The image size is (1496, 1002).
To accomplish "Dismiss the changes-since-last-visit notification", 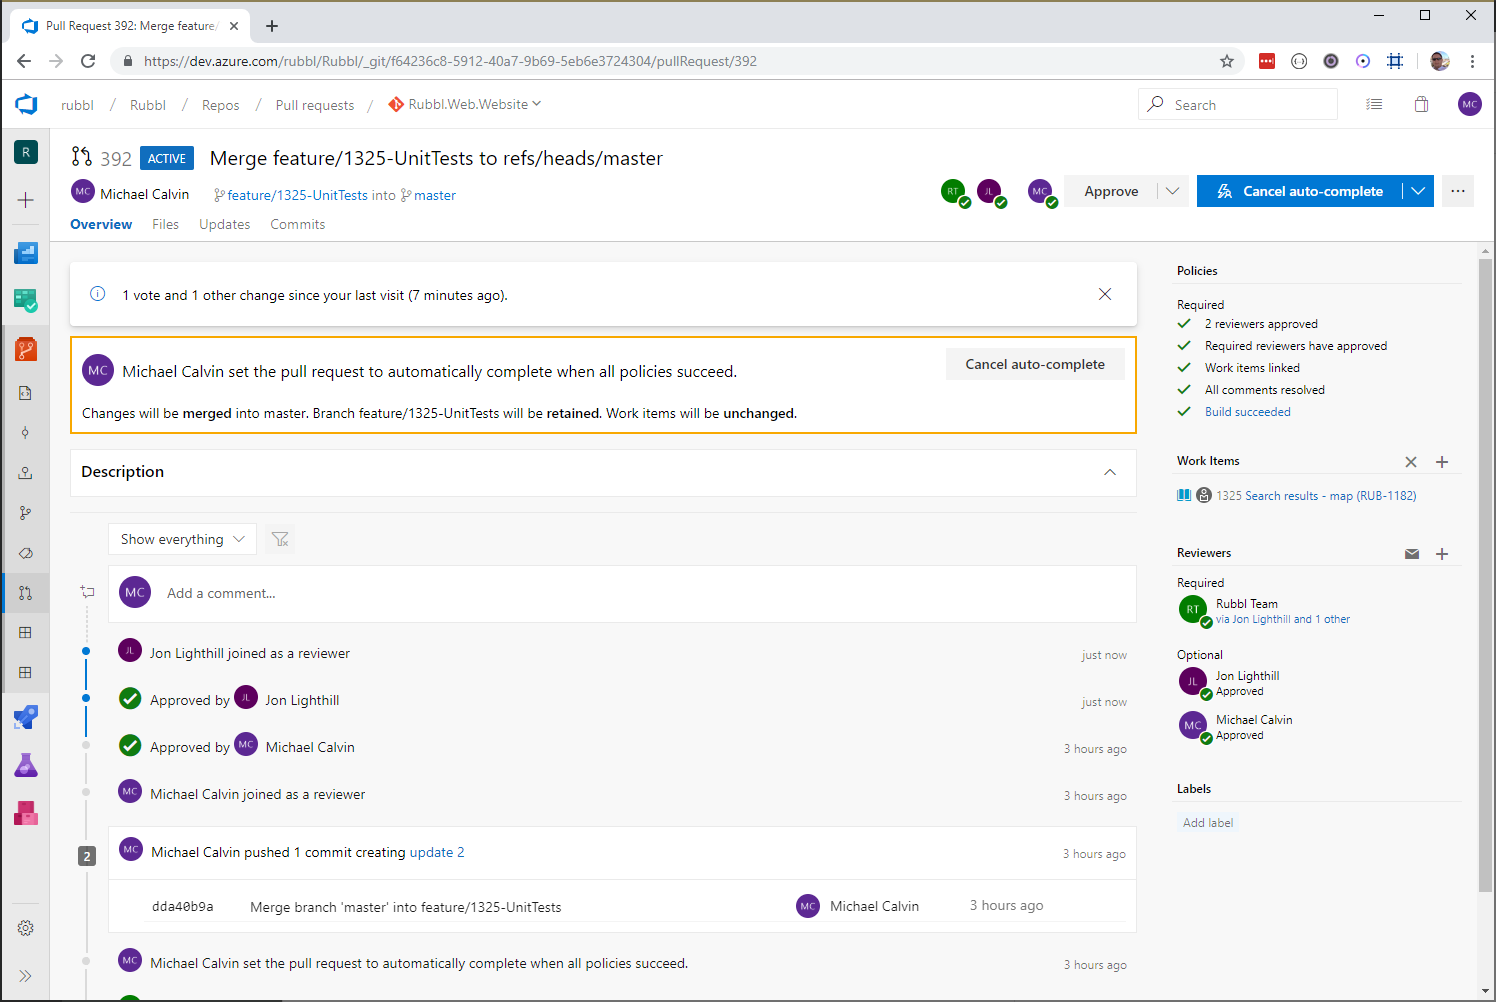I will (1105, 294).
